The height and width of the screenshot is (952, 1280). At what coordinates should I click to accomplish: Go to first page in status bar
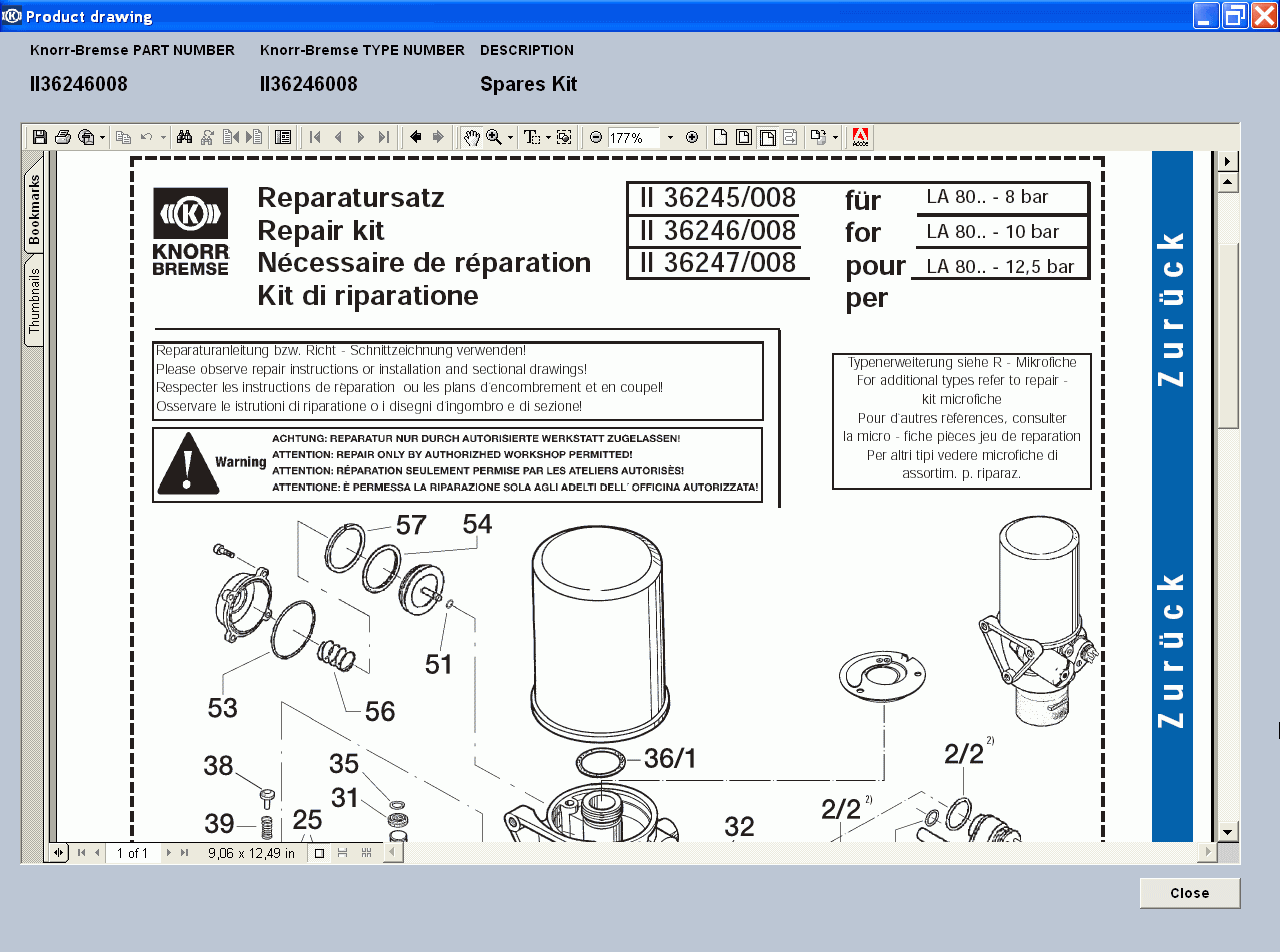coord(82,853)
